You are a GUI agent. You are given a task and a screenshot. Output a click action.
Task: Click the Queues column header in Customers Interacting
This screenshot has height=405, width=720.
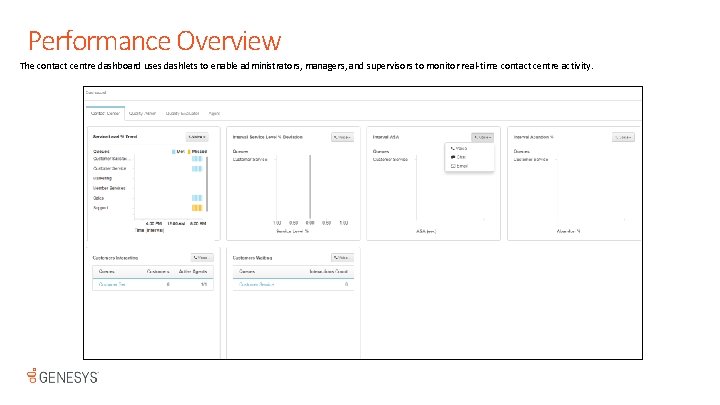point(107,271)
